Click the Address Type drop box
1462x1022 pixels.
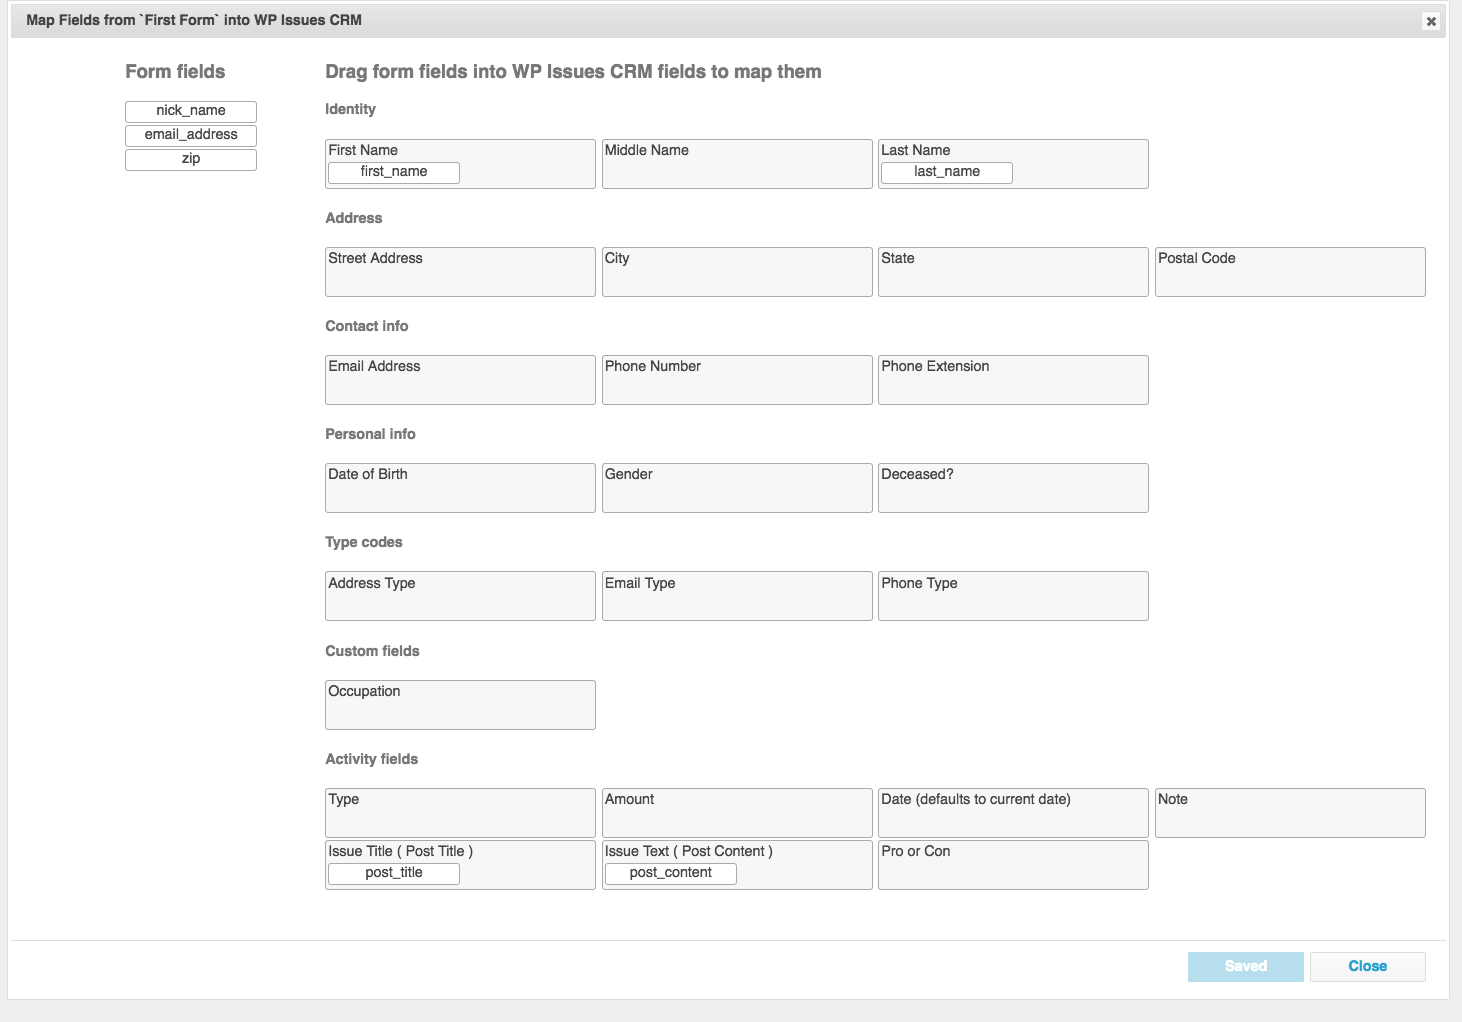coord(460,596)
